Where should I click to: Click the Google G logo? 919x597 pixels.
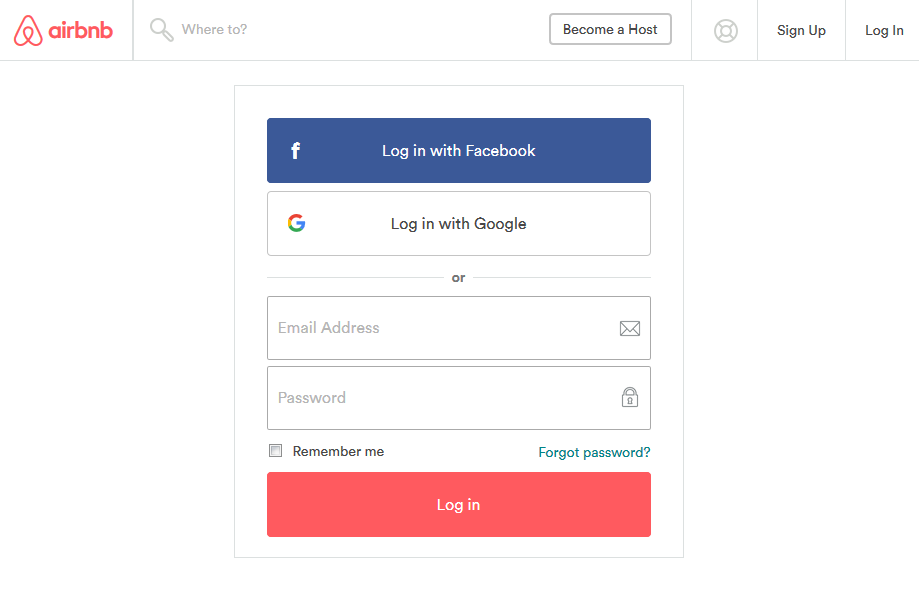coord(296,223)
